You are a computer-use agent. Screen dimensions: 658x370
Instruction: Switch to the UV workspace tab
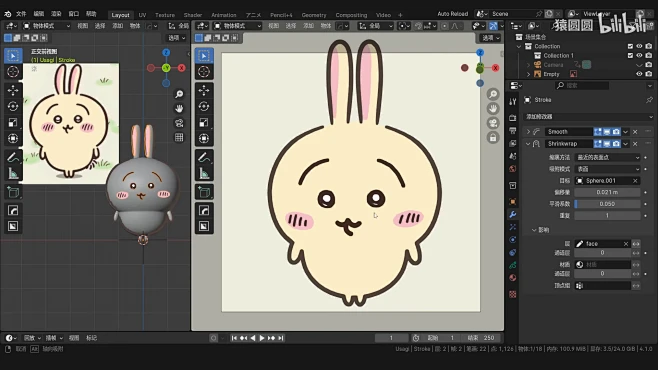pyautogui.click(x=142, y=15)
